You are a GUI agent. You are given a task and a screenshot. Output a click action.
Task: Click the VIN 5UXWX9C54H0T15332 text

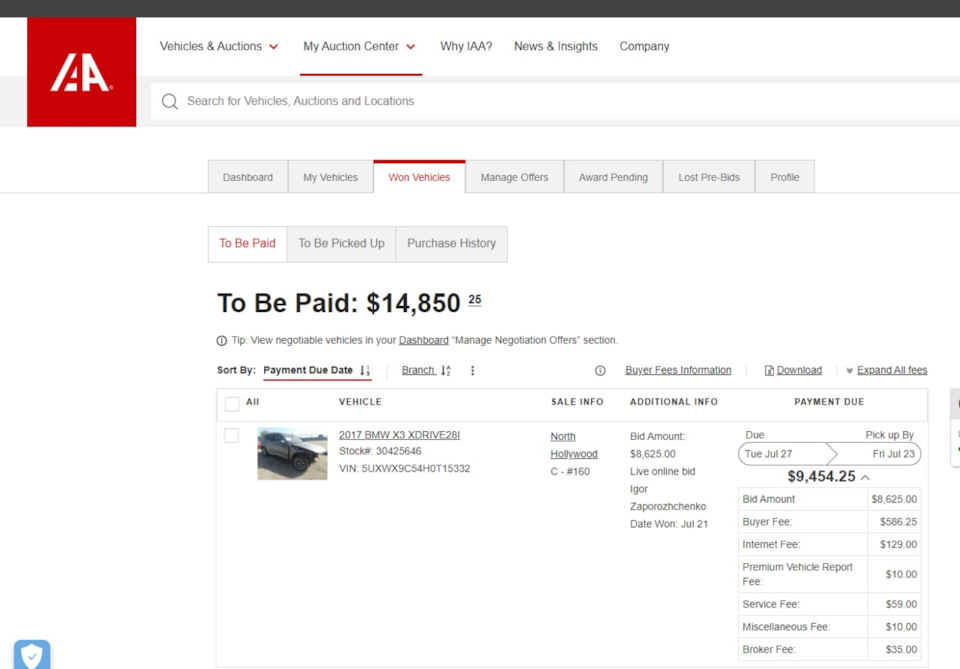click(405, 469)
